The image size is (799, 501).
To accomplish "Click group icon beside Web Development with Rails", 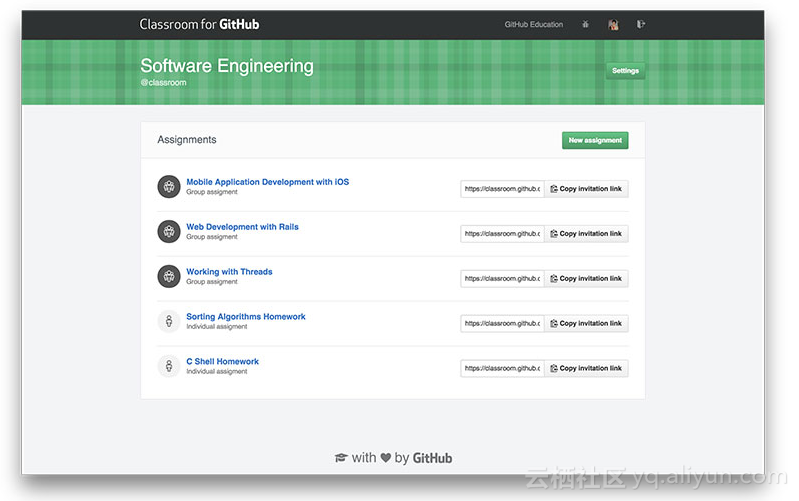I will [x=169, y=231].
